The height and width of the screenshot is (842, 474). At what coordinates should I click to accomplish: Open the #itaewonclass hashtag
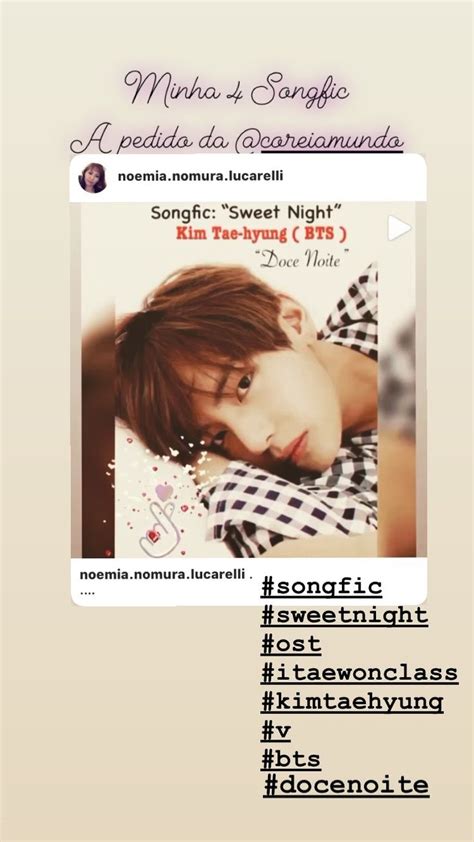pyautogui.click(x=360, y=673)
